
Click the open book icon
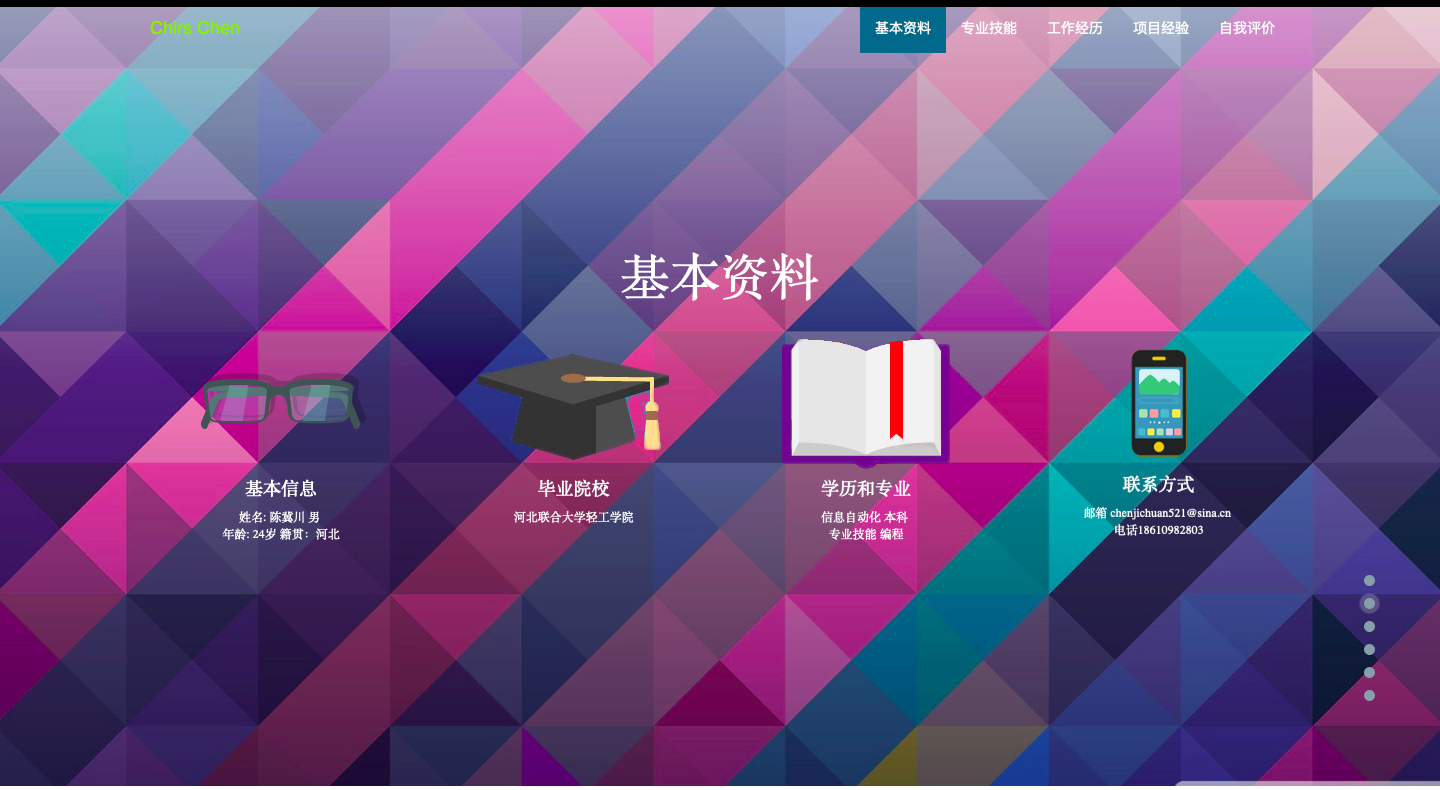pyautogui.click(x=865, y=399)
